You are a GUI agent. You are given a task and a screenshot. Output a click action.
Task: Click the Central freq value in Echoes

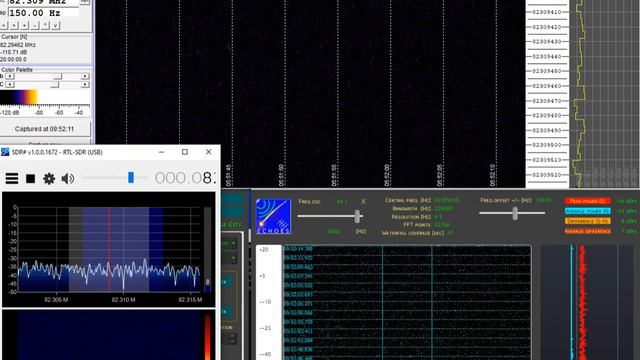pyautogui.click(x=446, y=200)
